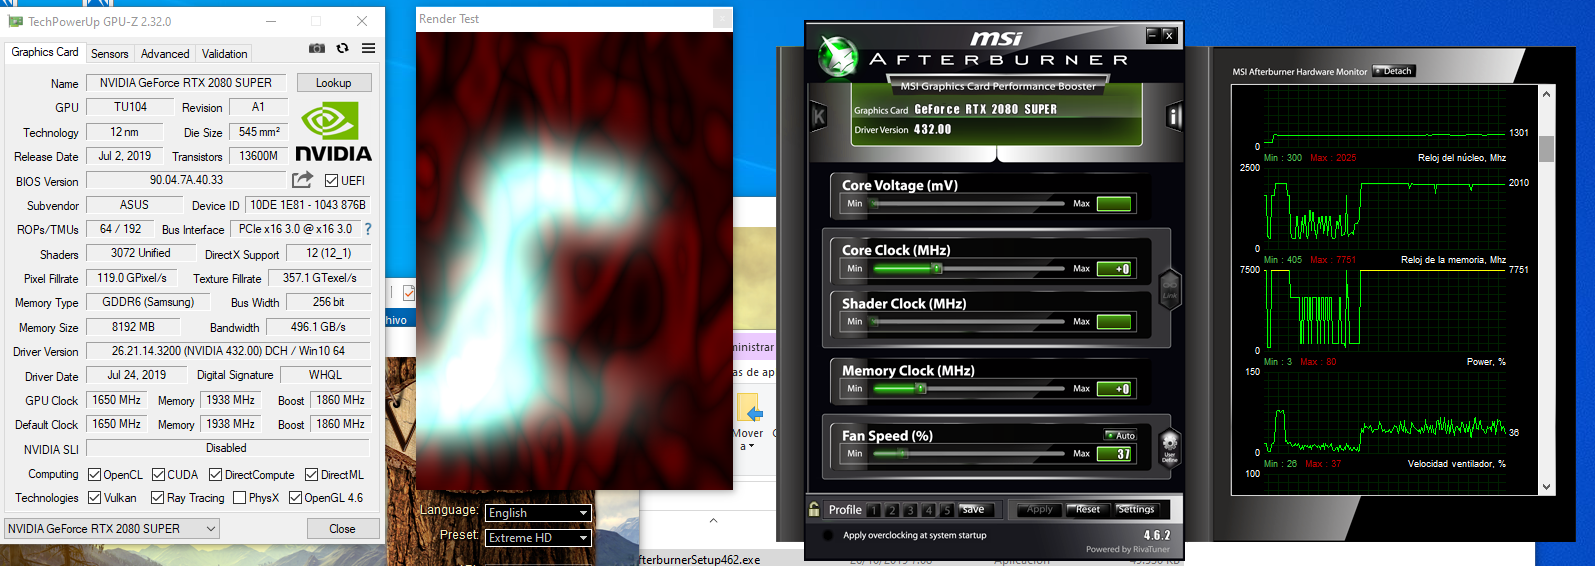Click the Name field NVIDIA GeForce RTX 2080 SUPER
1595x566 pixels.
tap(186, 83)
